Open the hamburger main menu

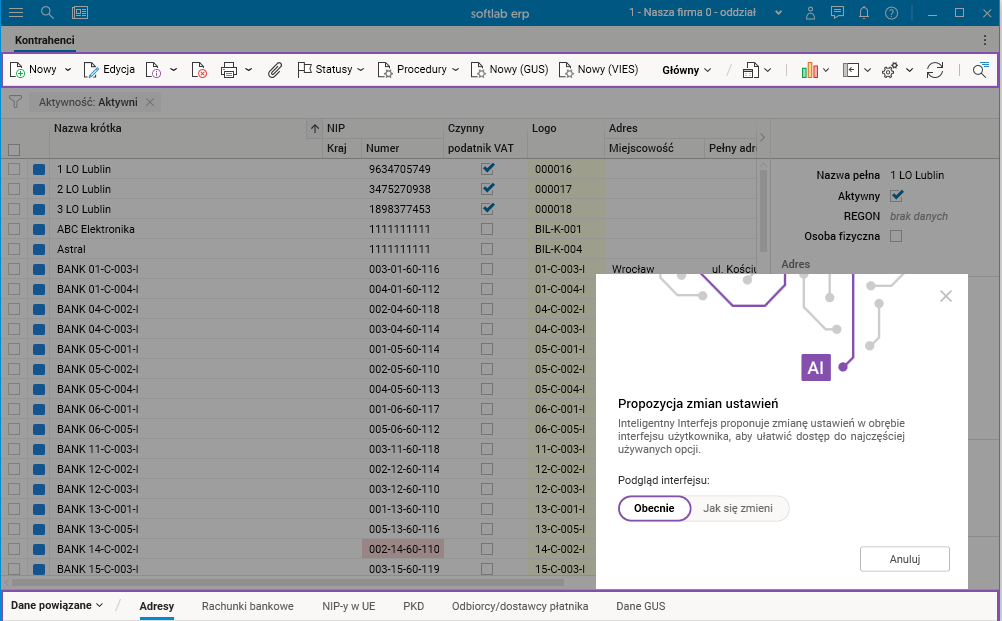pyautogui.click(x=16, y=12)
